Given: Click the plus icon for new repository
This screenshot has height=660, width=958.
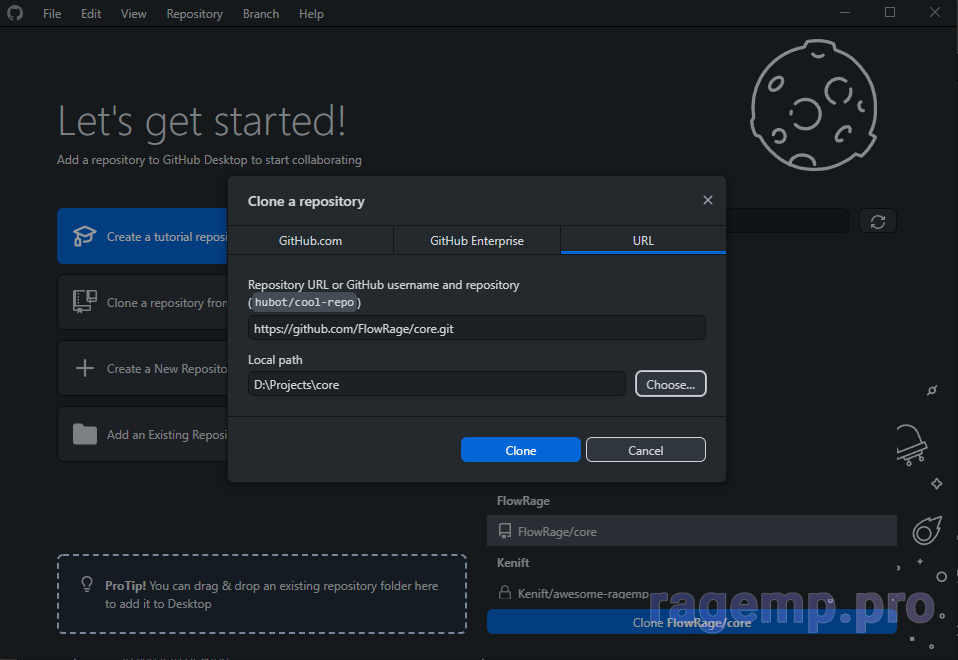Looking at the screenshot, I should point(84,368).
